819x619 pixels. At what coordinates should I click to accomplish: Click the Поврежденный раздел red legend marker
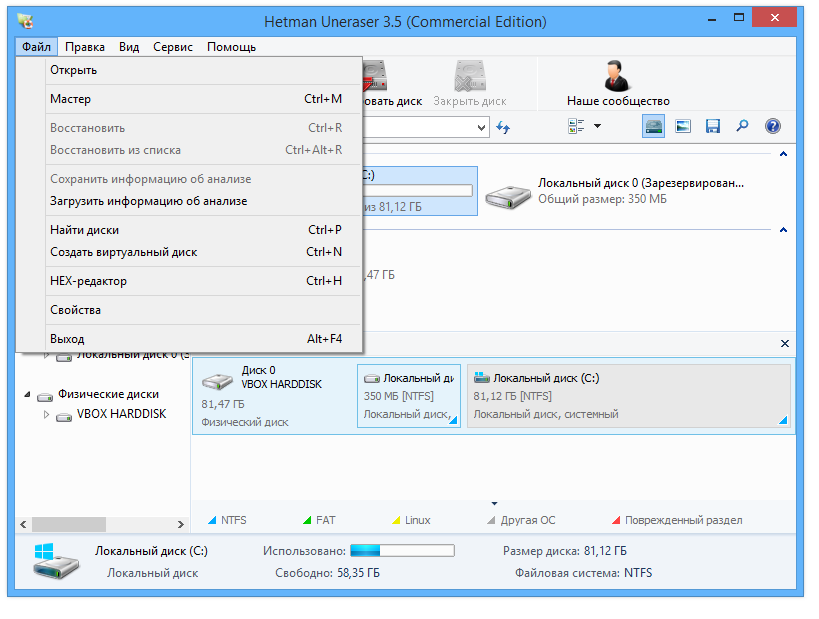point(616,520)
